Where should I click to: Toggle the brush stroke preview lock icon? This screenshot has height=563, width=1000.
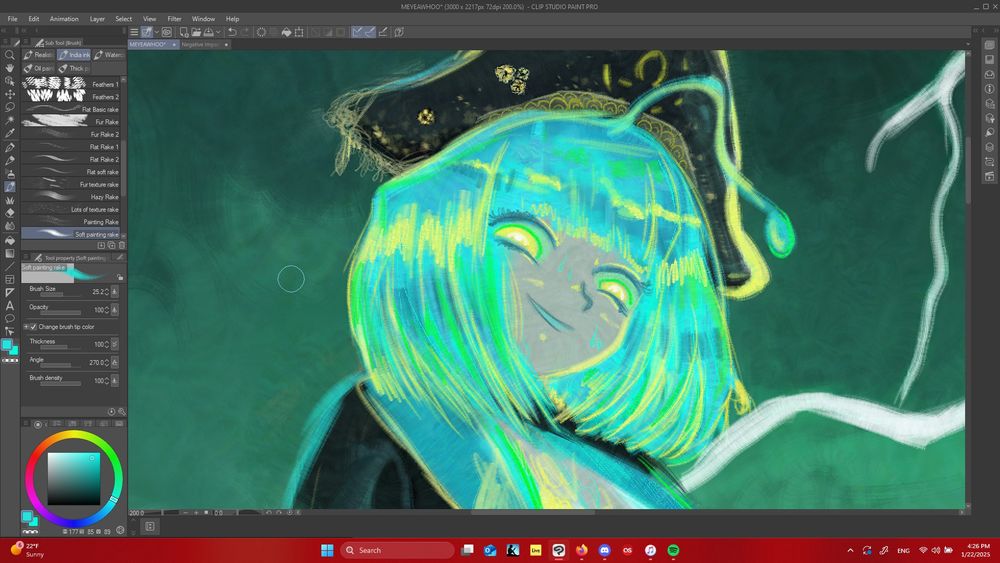tap(119, 277)
